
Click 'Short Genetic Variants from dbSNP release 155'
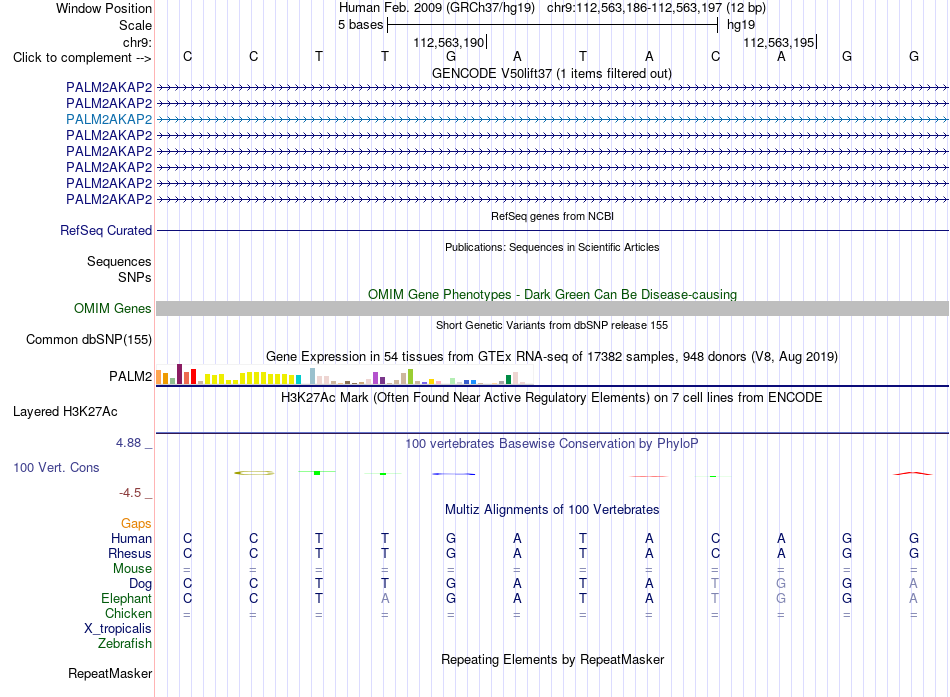pos(552,325)
